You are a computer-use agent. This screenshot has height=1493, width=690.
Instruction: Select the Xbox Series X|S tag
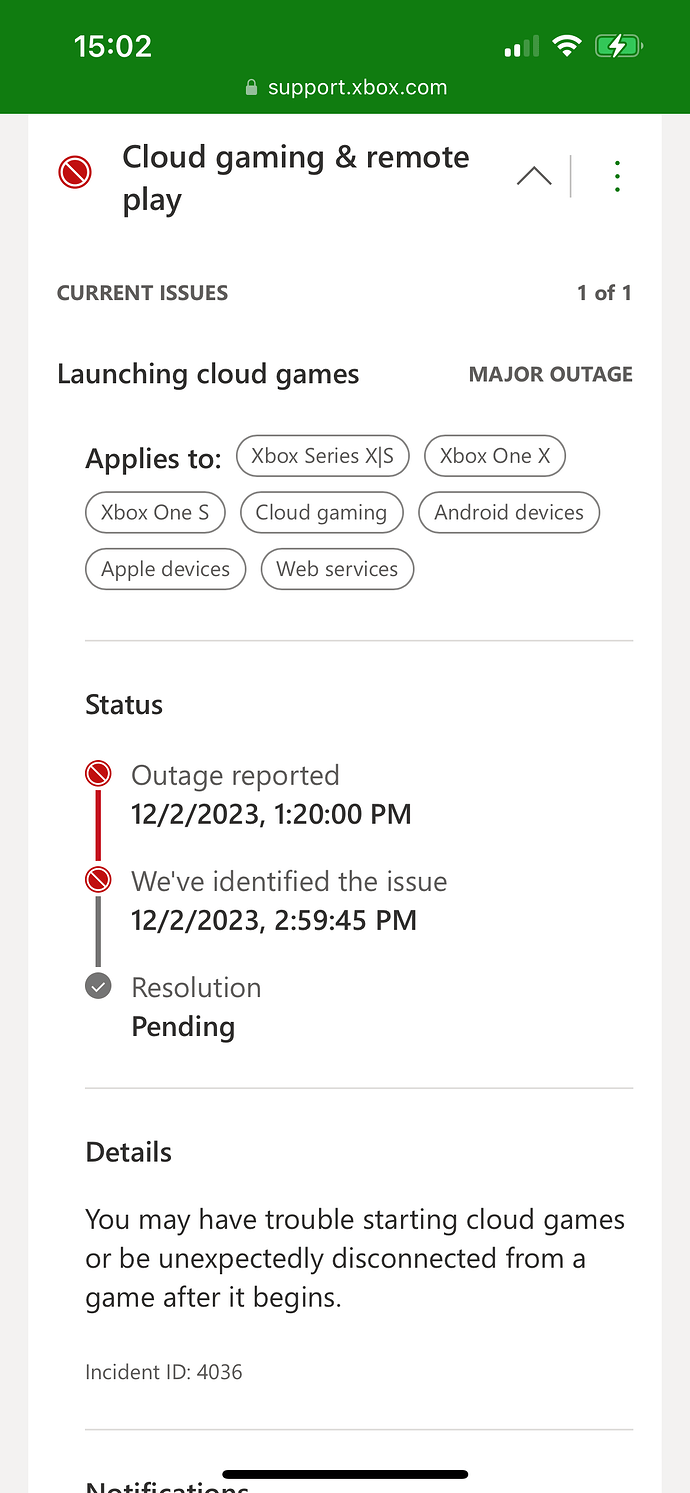(323, 456)
